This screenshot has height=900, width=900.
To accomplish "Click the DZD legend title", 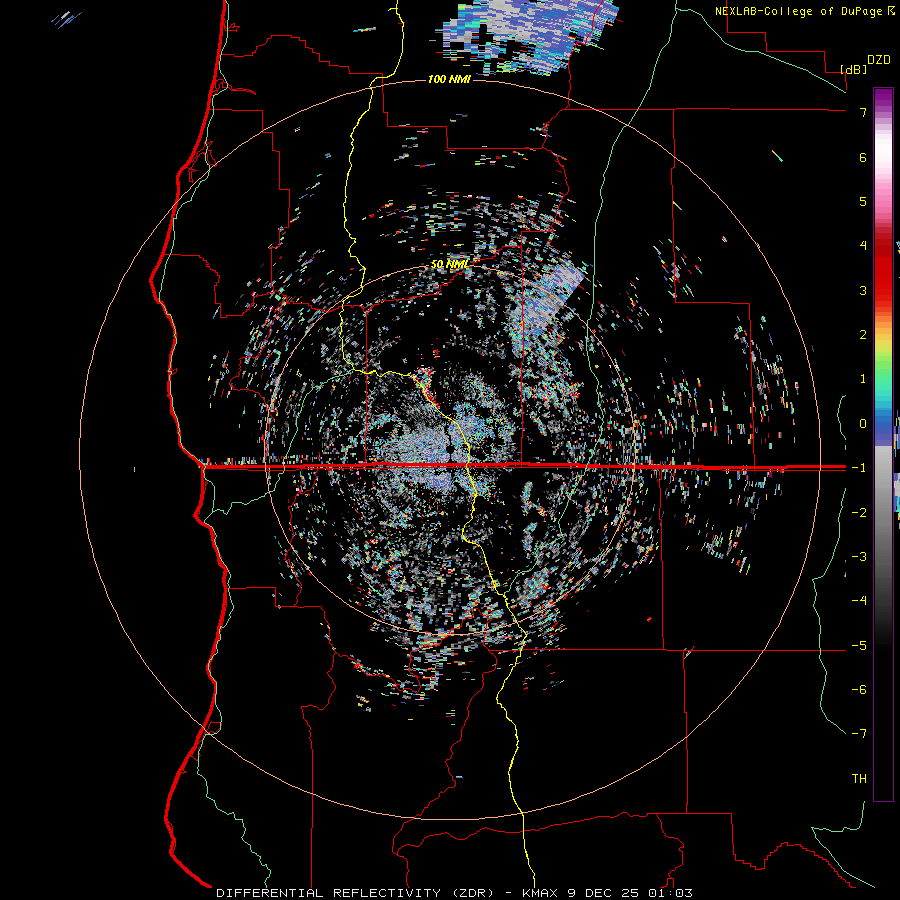I will [x=879, y=60].
